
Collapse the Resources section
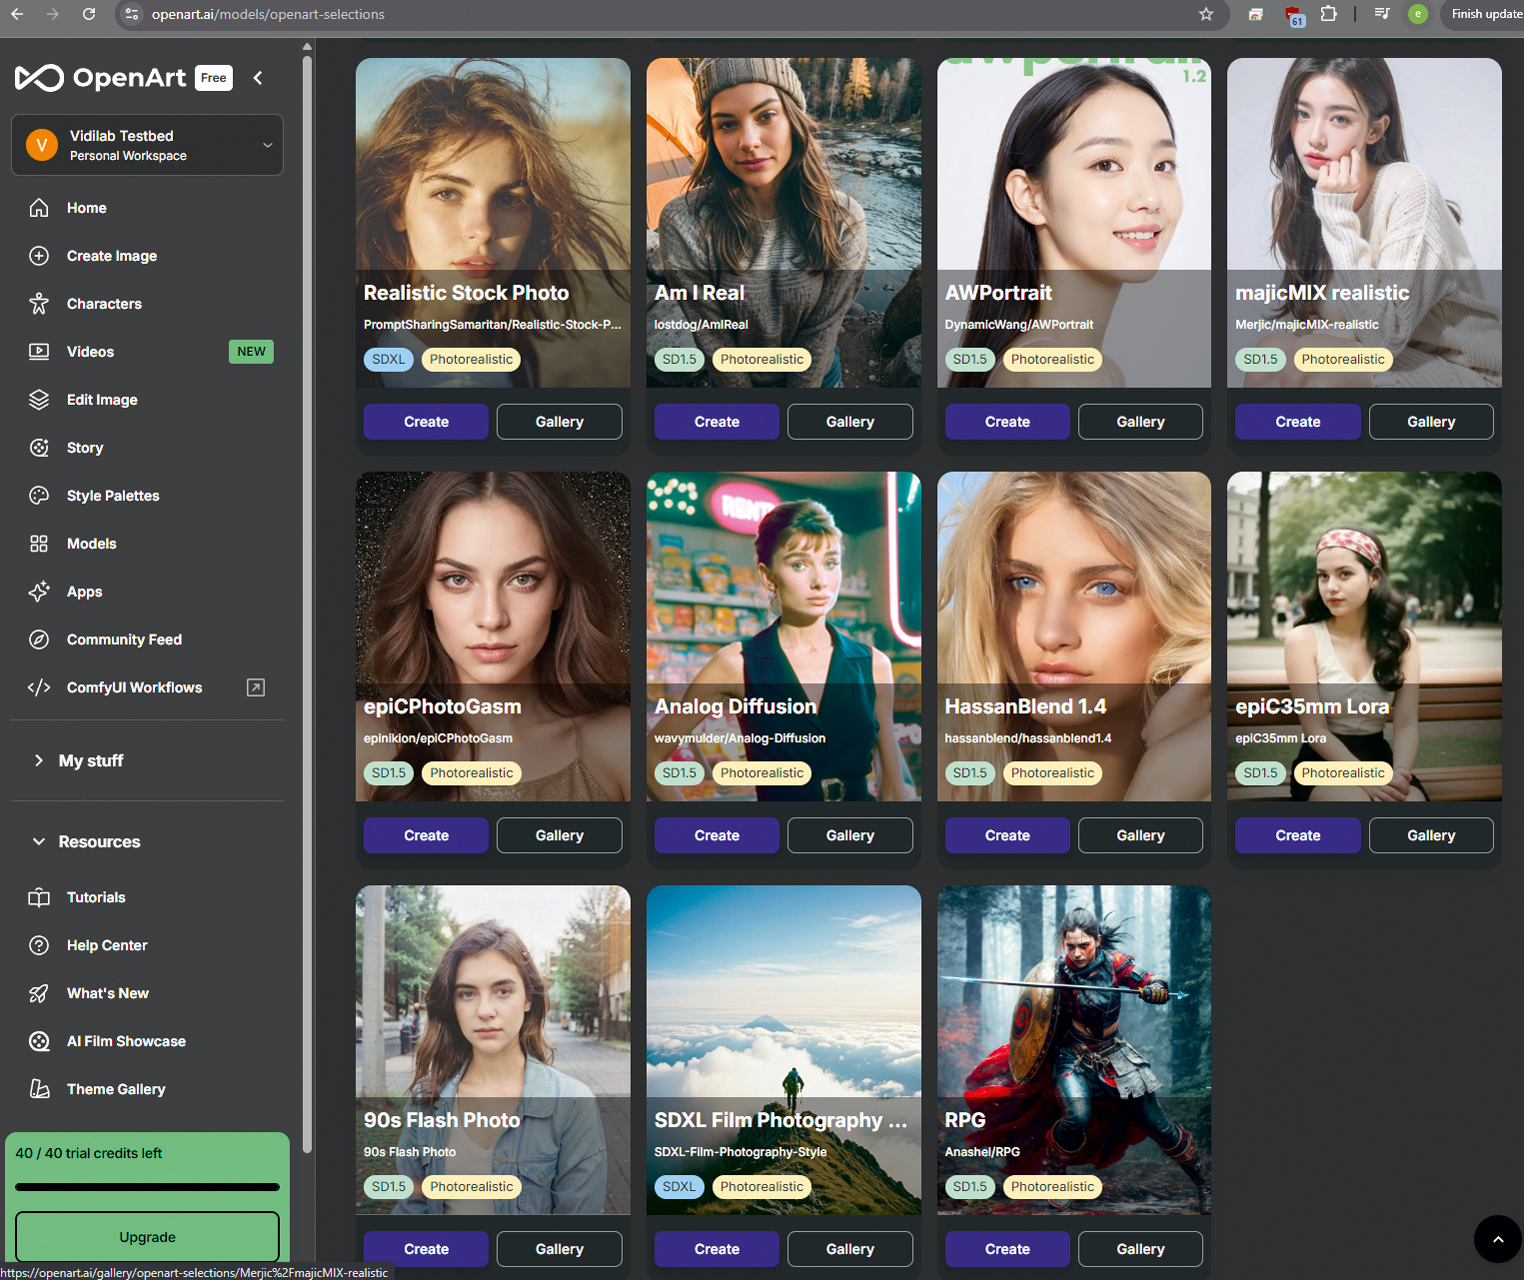(x=39, y=842)
